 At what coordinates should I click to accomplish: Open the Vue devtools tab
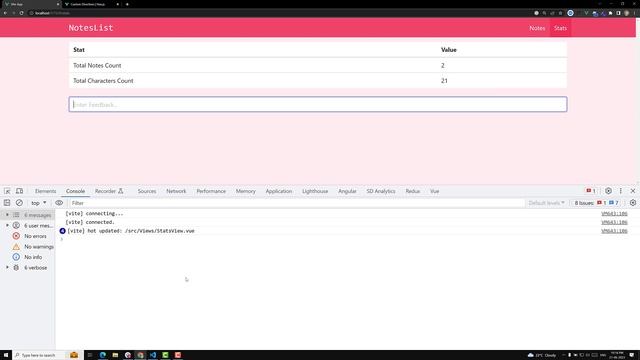[x=434, y=191]
